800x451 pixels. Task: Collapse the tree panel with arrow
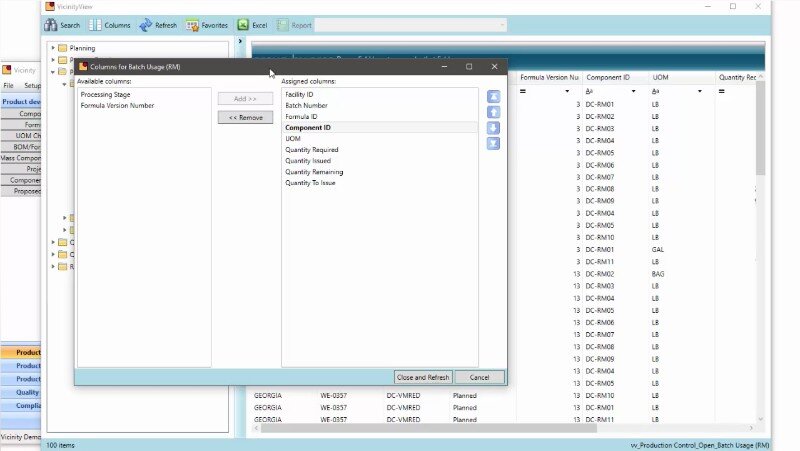pyautogui.click(x=240, y=42)
